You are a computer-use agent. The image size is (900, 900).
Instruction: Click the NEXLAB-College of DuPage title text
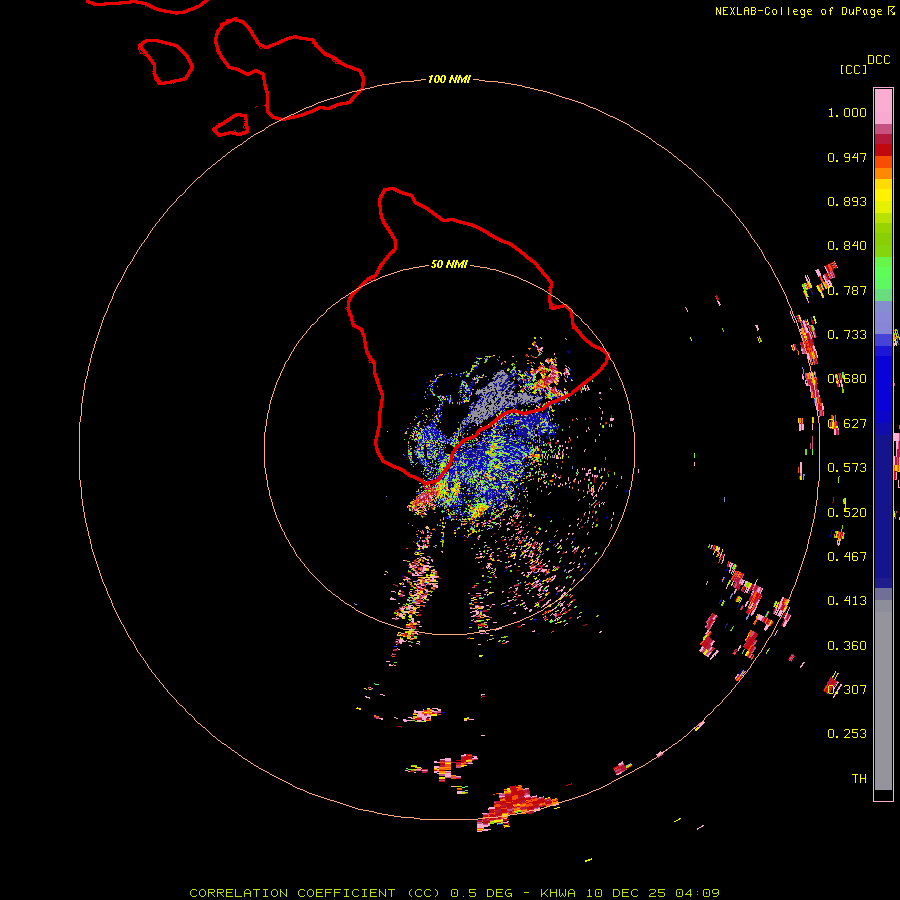pos(798,11)
